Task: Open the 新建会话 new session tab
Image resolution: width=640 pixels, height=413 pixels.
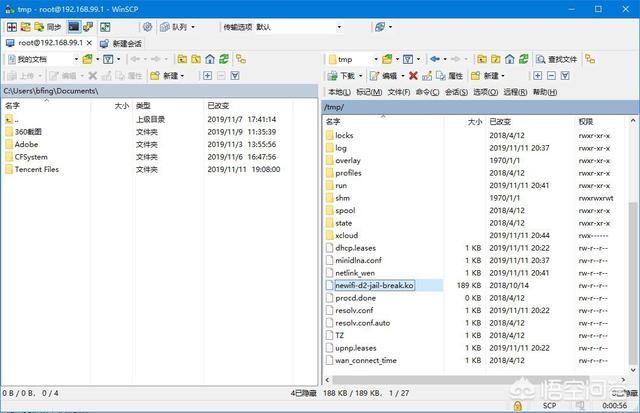Action: [x=121, y=43]
